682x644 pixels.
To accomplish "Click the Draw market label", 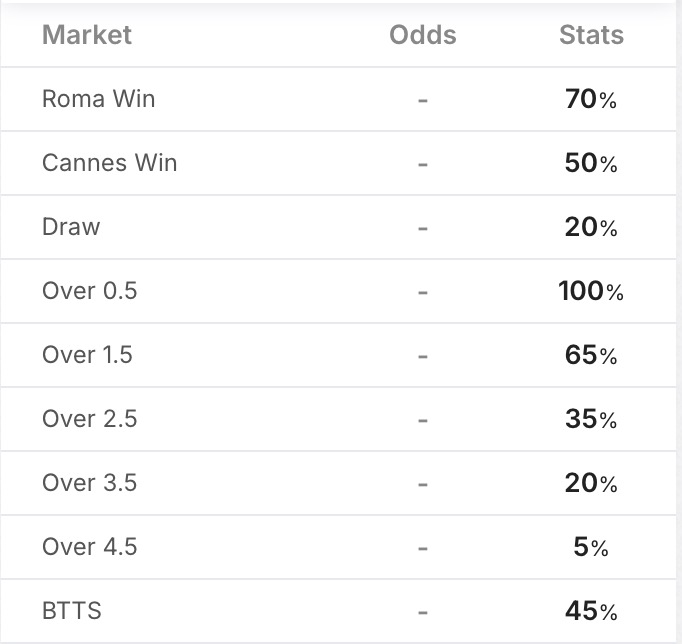I will click(71, 227).
